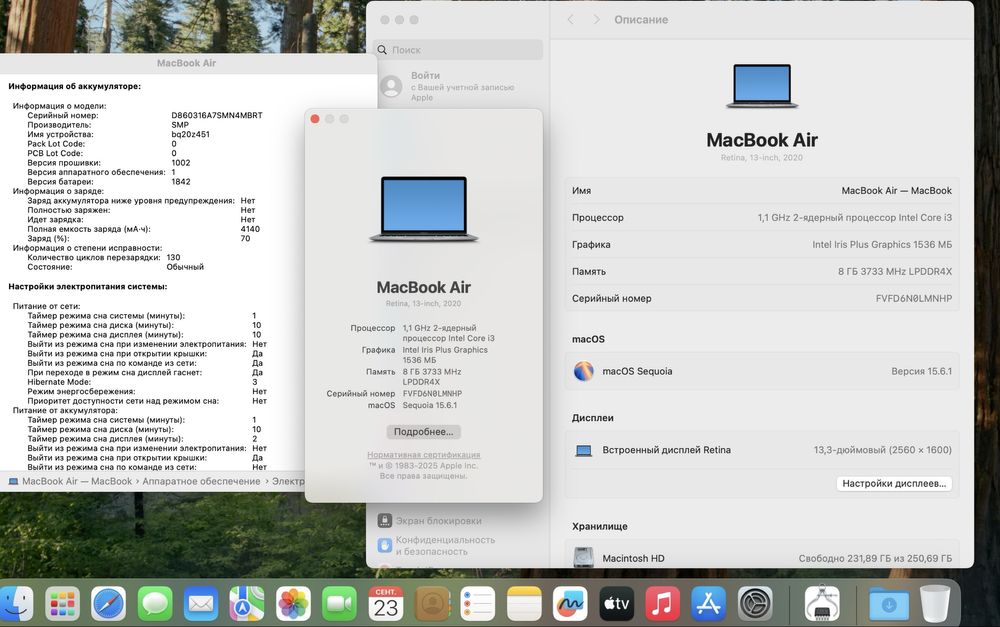Open Настройки дисплеев... button

pyautogui.click(x=894, y=483)
